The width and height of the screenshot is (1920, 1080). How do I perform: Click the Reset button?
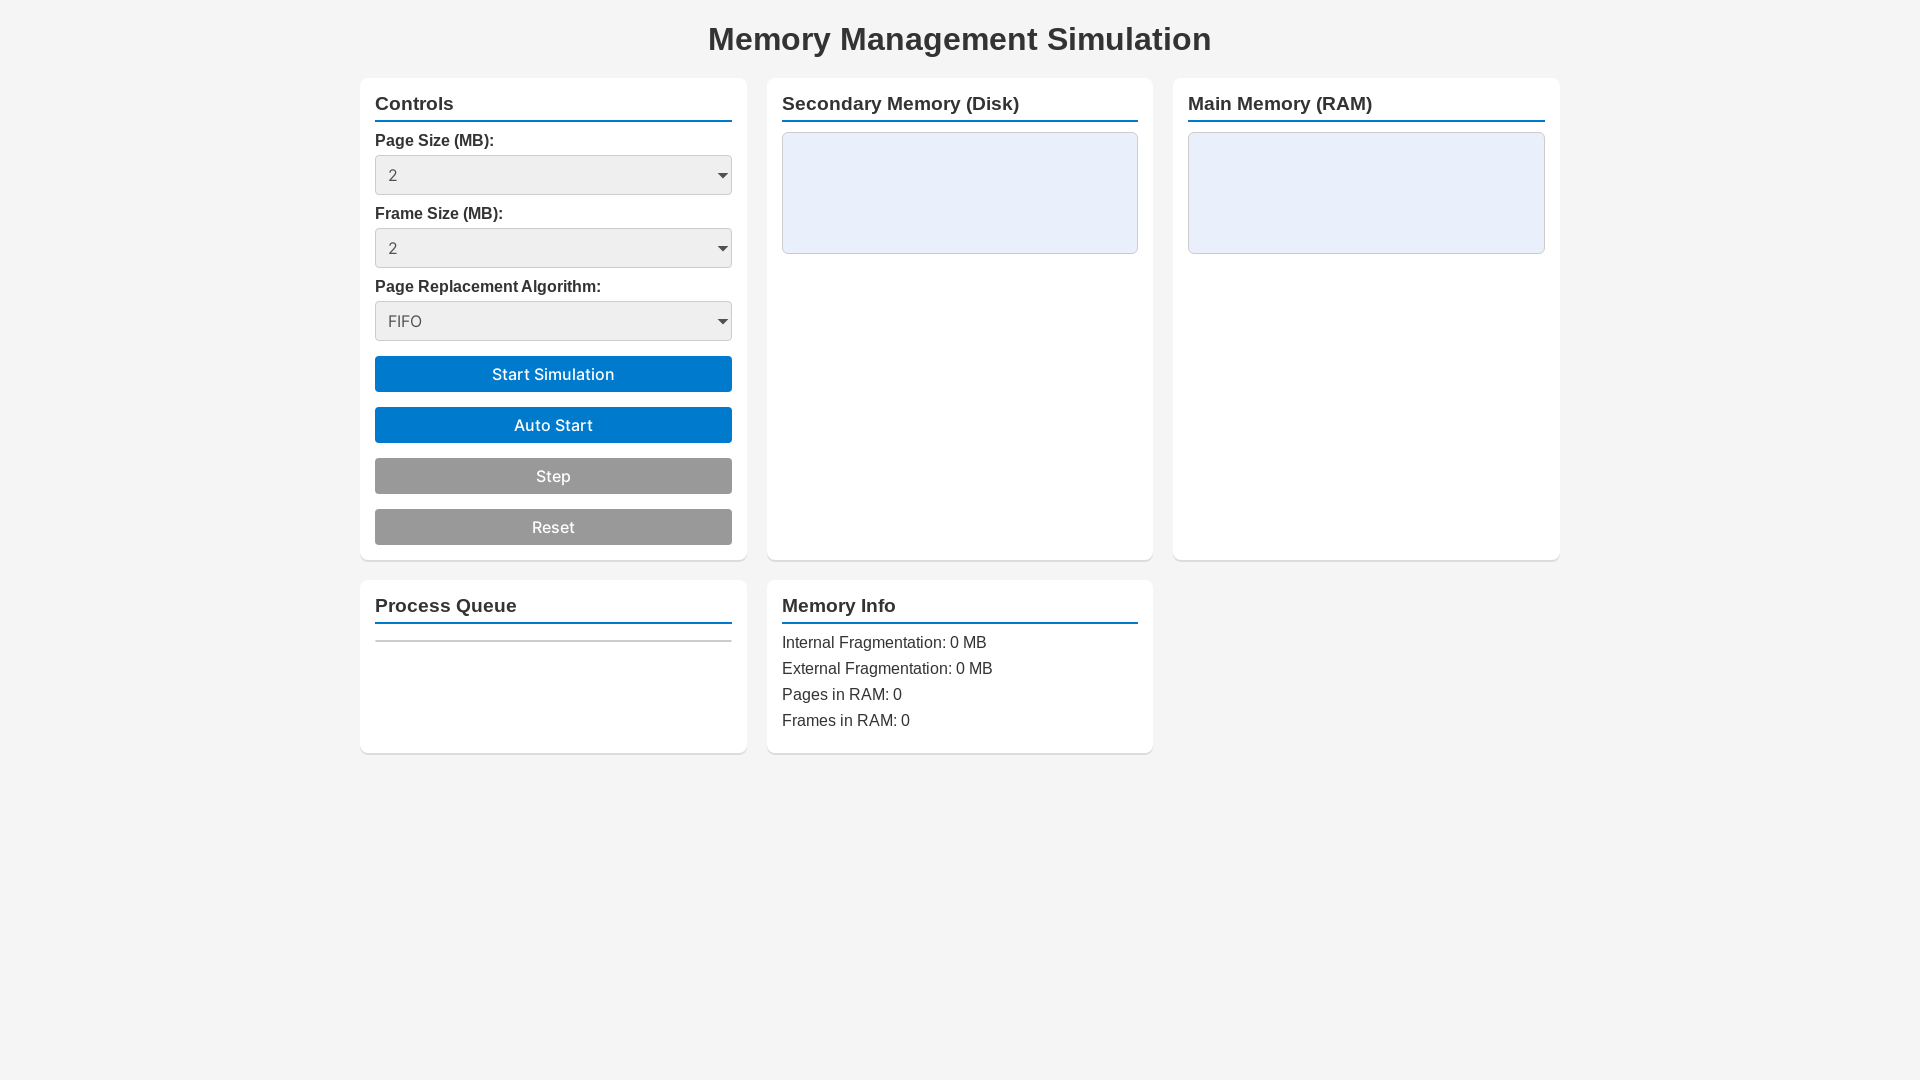[x=553, y=527]
